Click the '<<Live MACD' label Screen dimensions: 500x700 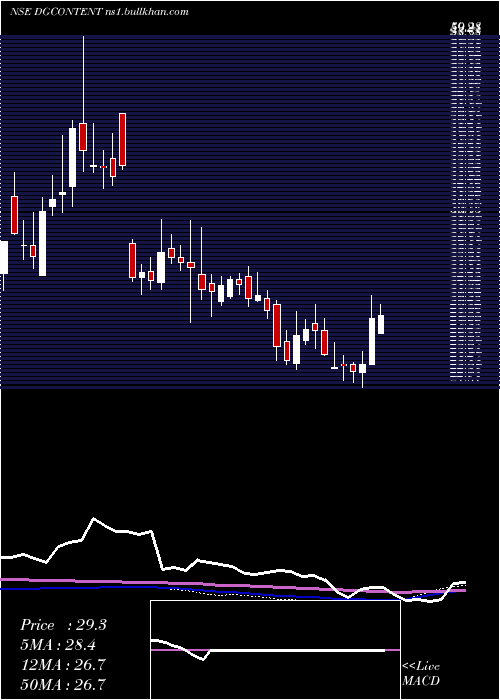pos(421,673)
